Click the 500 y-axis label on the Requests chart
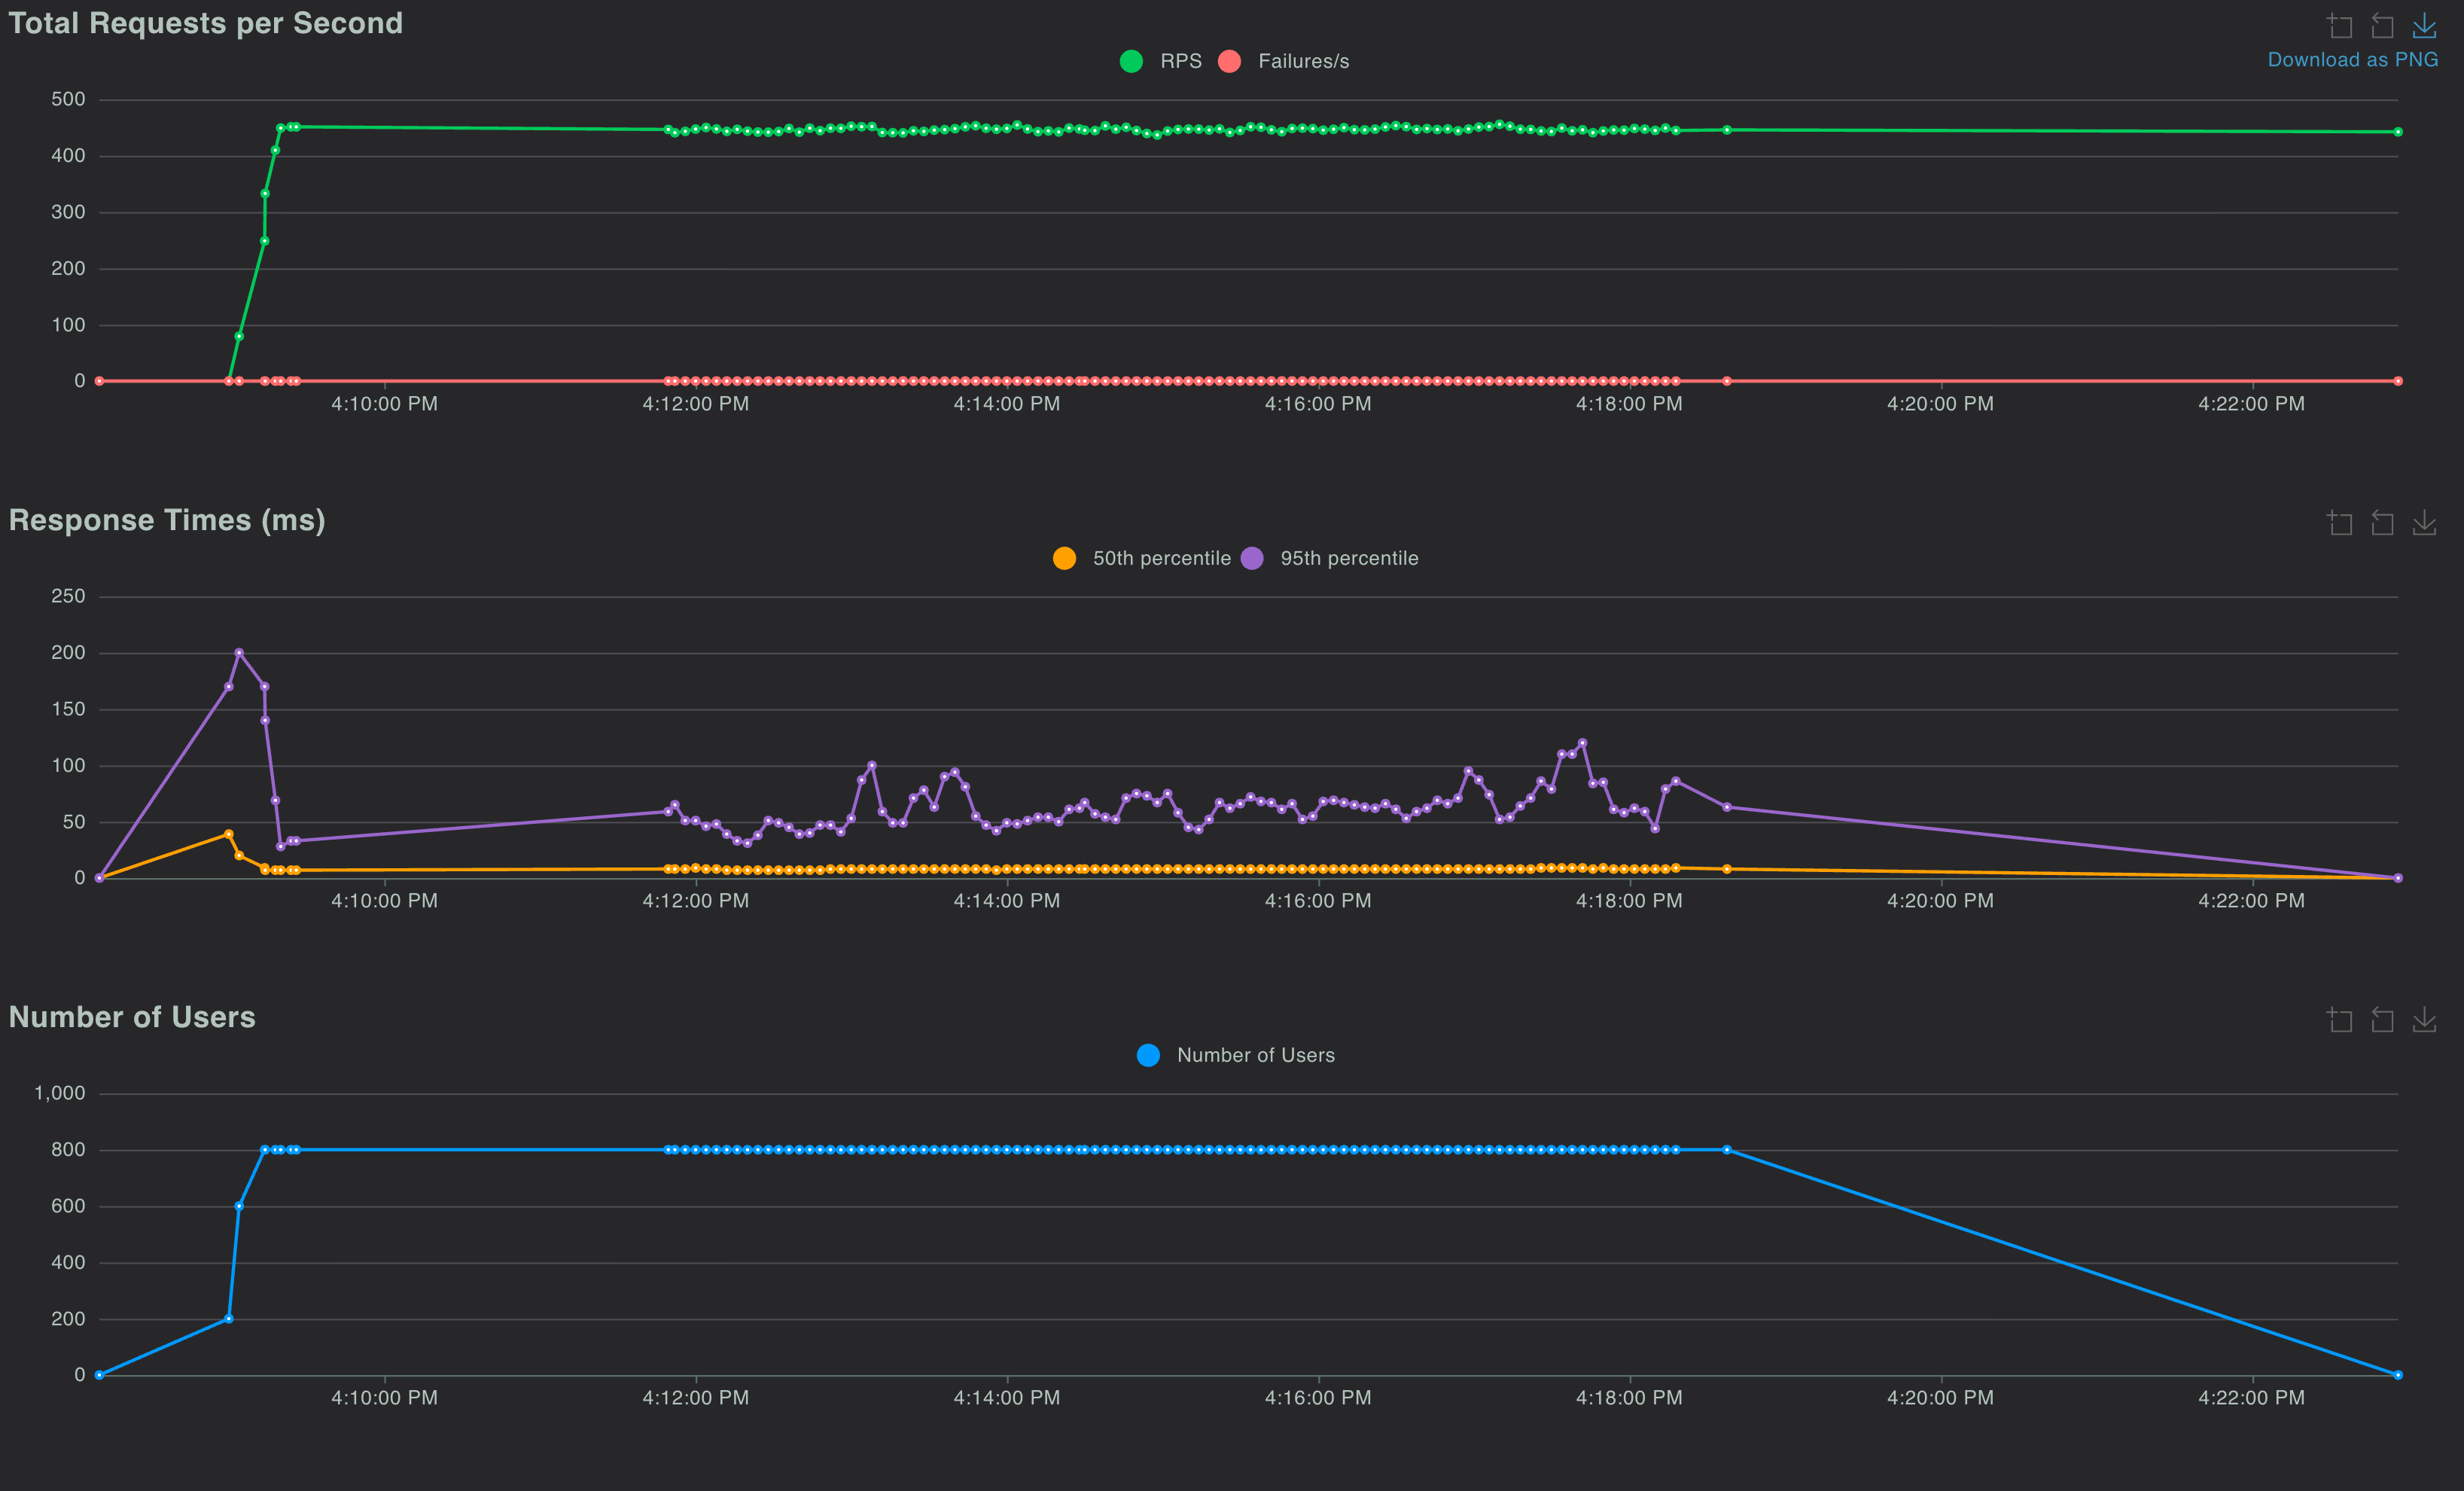 68,99
